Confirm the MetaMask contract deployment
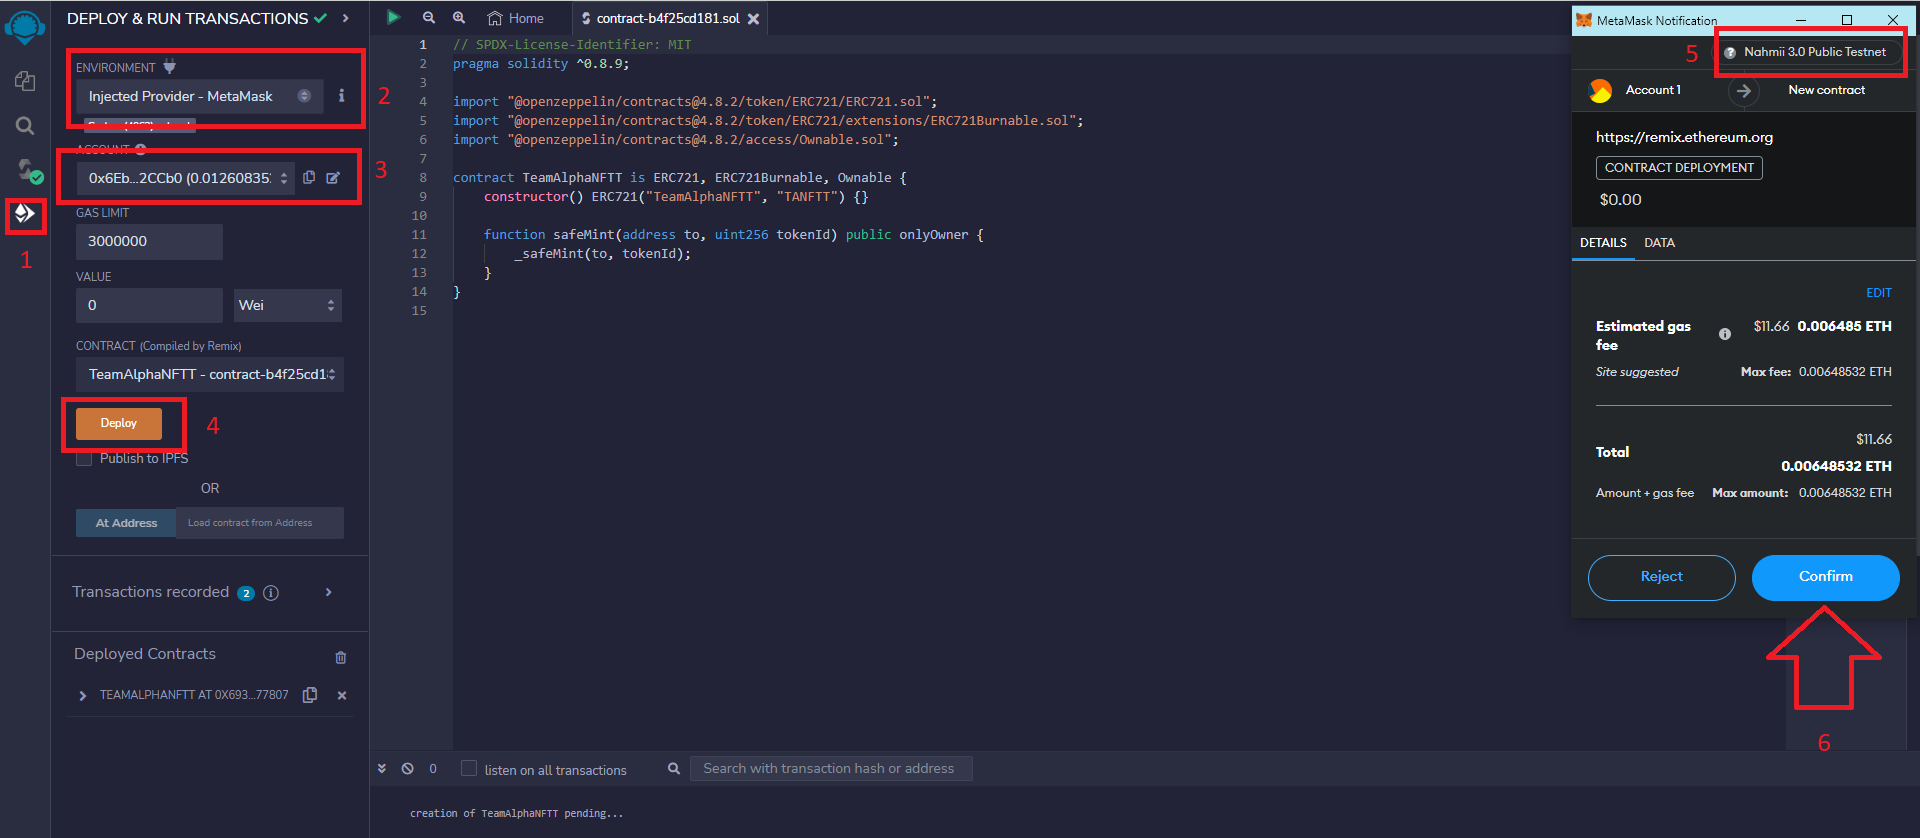 pos(1825,577)
